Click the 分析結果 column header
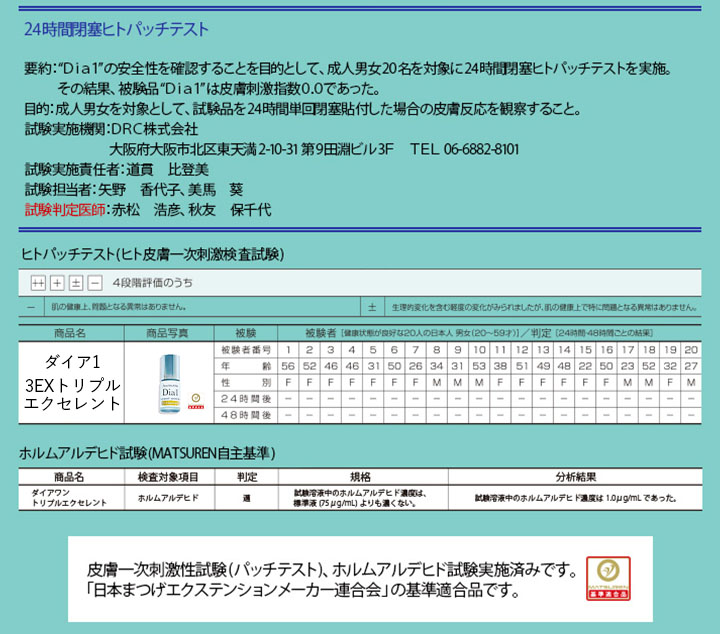 (575, 477)
